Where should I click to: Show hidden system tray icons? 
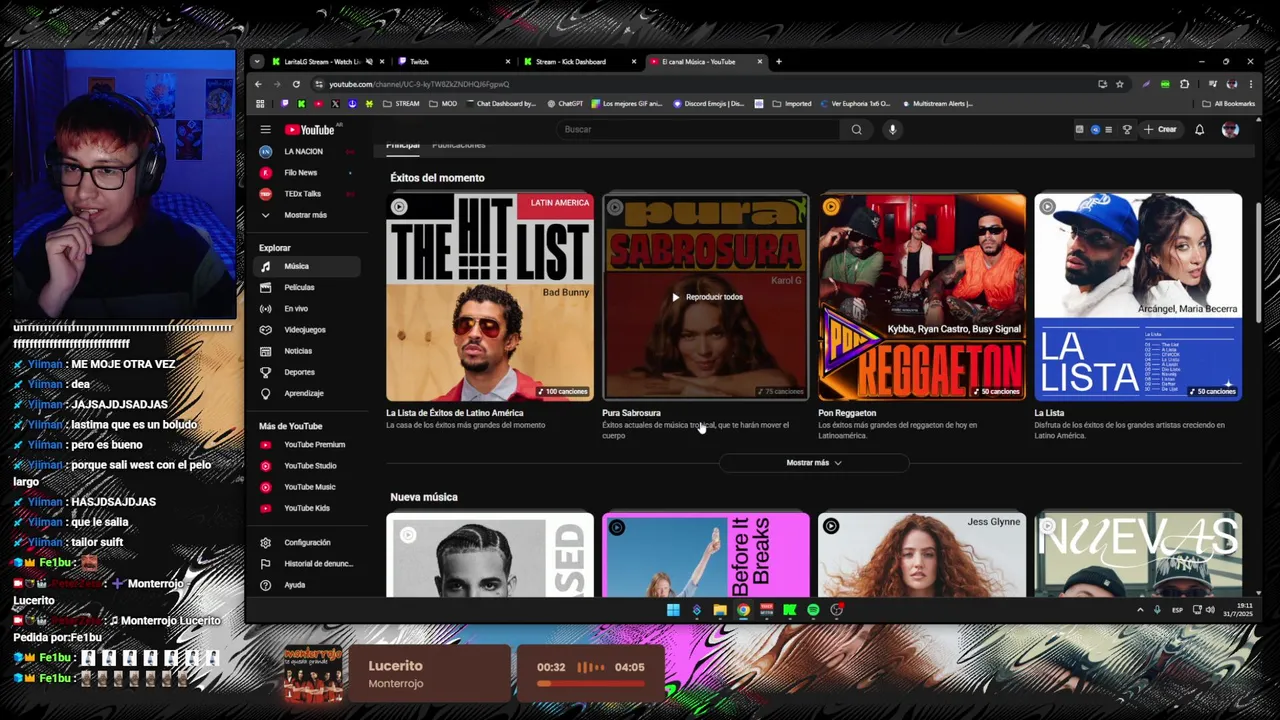tap(1140, 610)
